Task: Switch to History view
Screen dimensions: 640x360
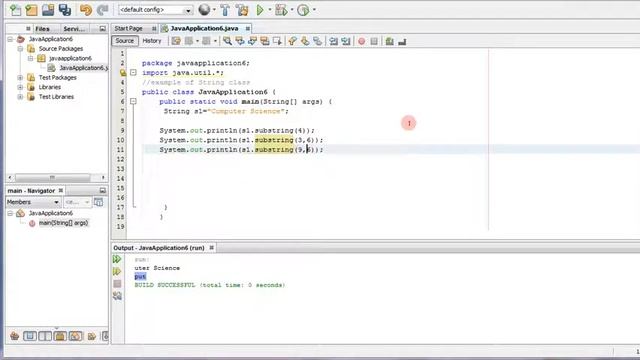Action: click(x=152, y=41)
